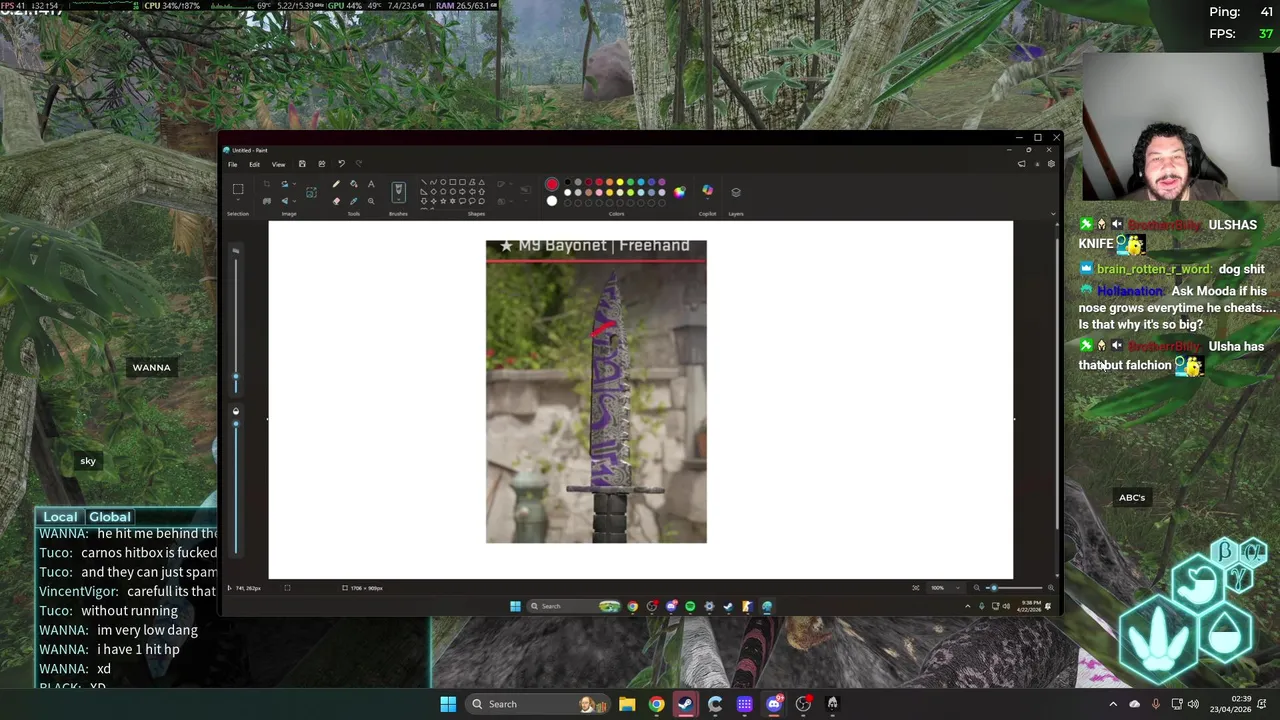This screenshot has width=1280, height=720.
Task: Select the line shape in Shapes gallery
Action: tap(424, 183)
